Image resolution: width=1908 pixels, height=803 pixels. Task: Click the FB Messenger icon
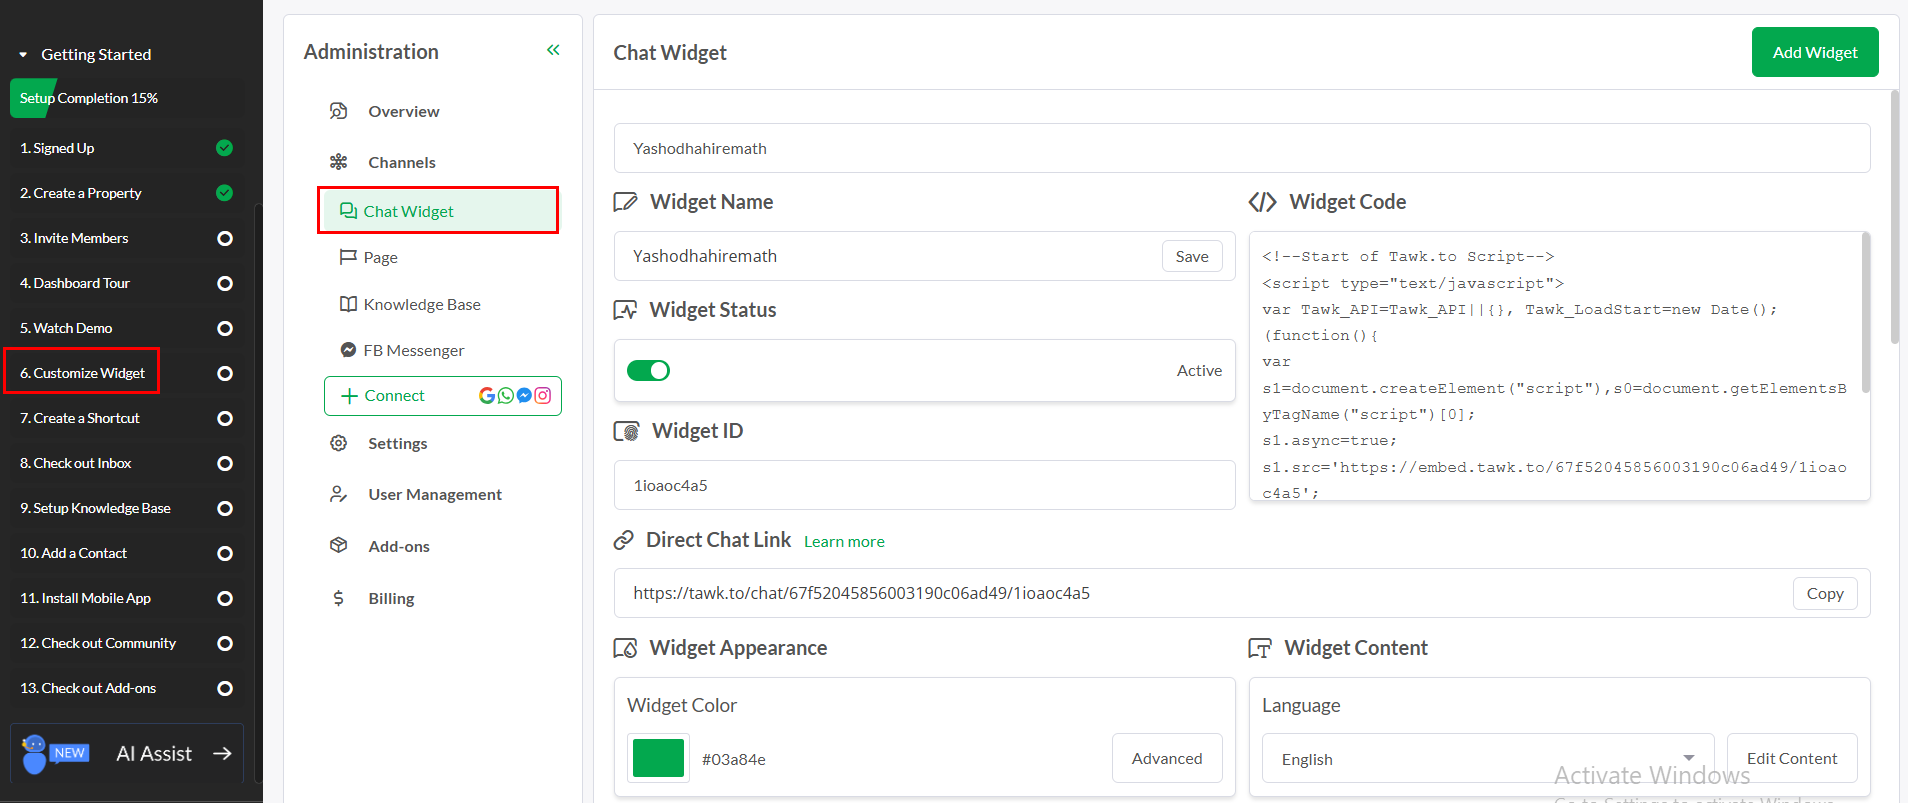348,350
